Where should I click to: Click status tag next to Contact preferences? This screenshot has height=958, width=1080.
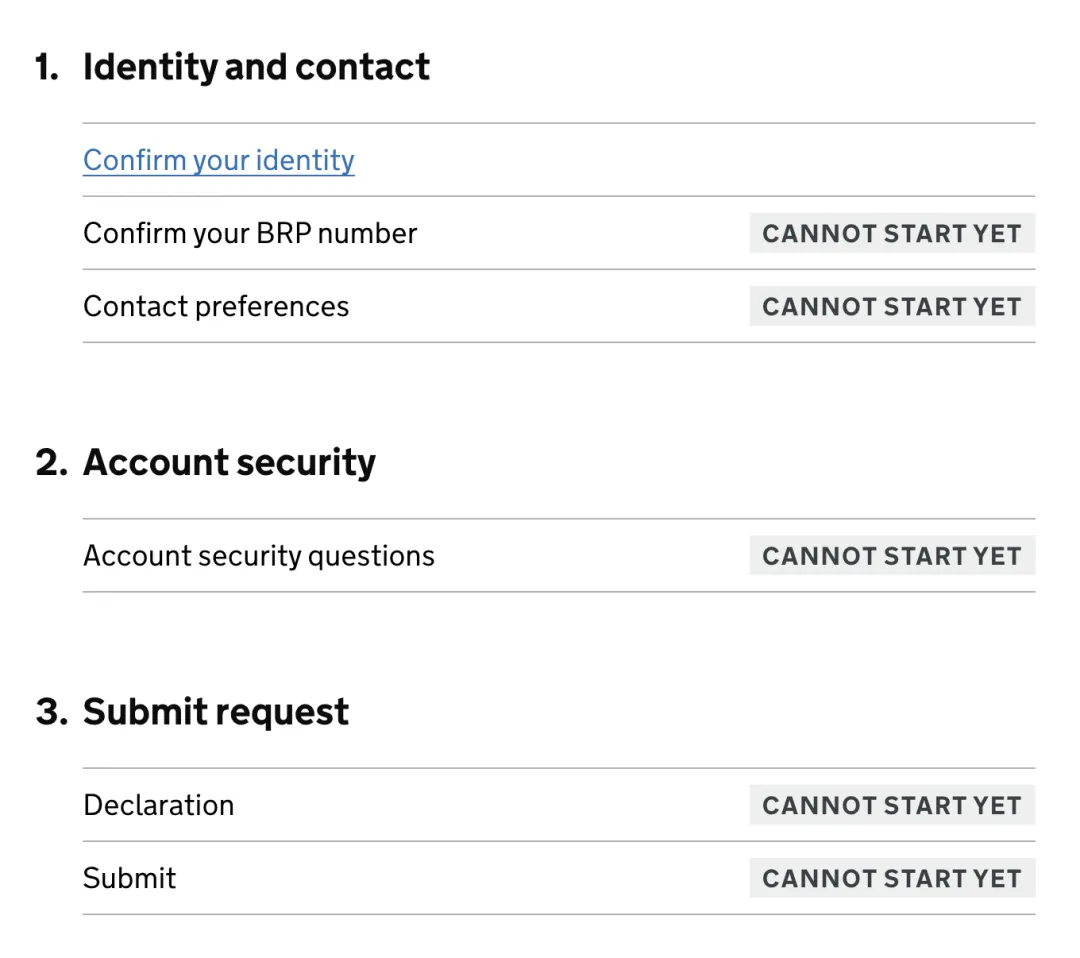(x=891, y=306)
